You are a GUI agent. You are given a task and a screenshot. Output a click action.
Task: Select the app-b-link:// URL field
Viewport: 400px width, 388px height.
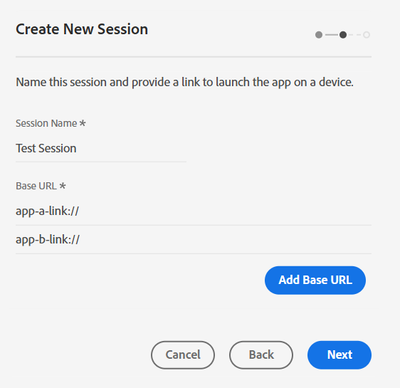click(193, 239)
